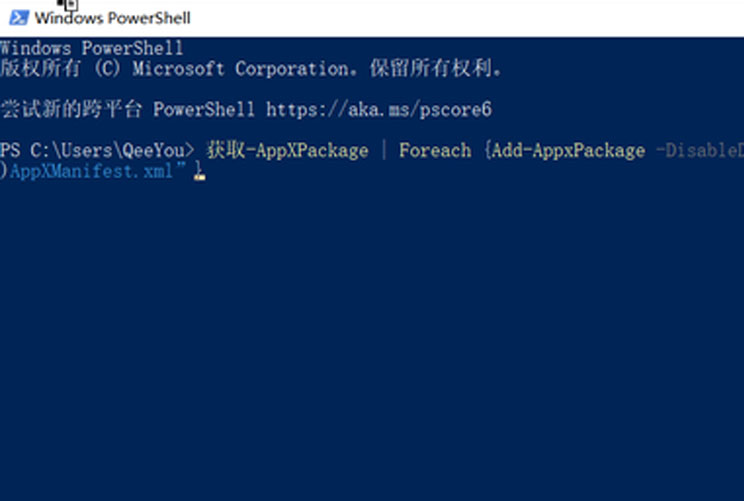
Task: Click the Foreach keyword in the command
Action: (435, 150)
